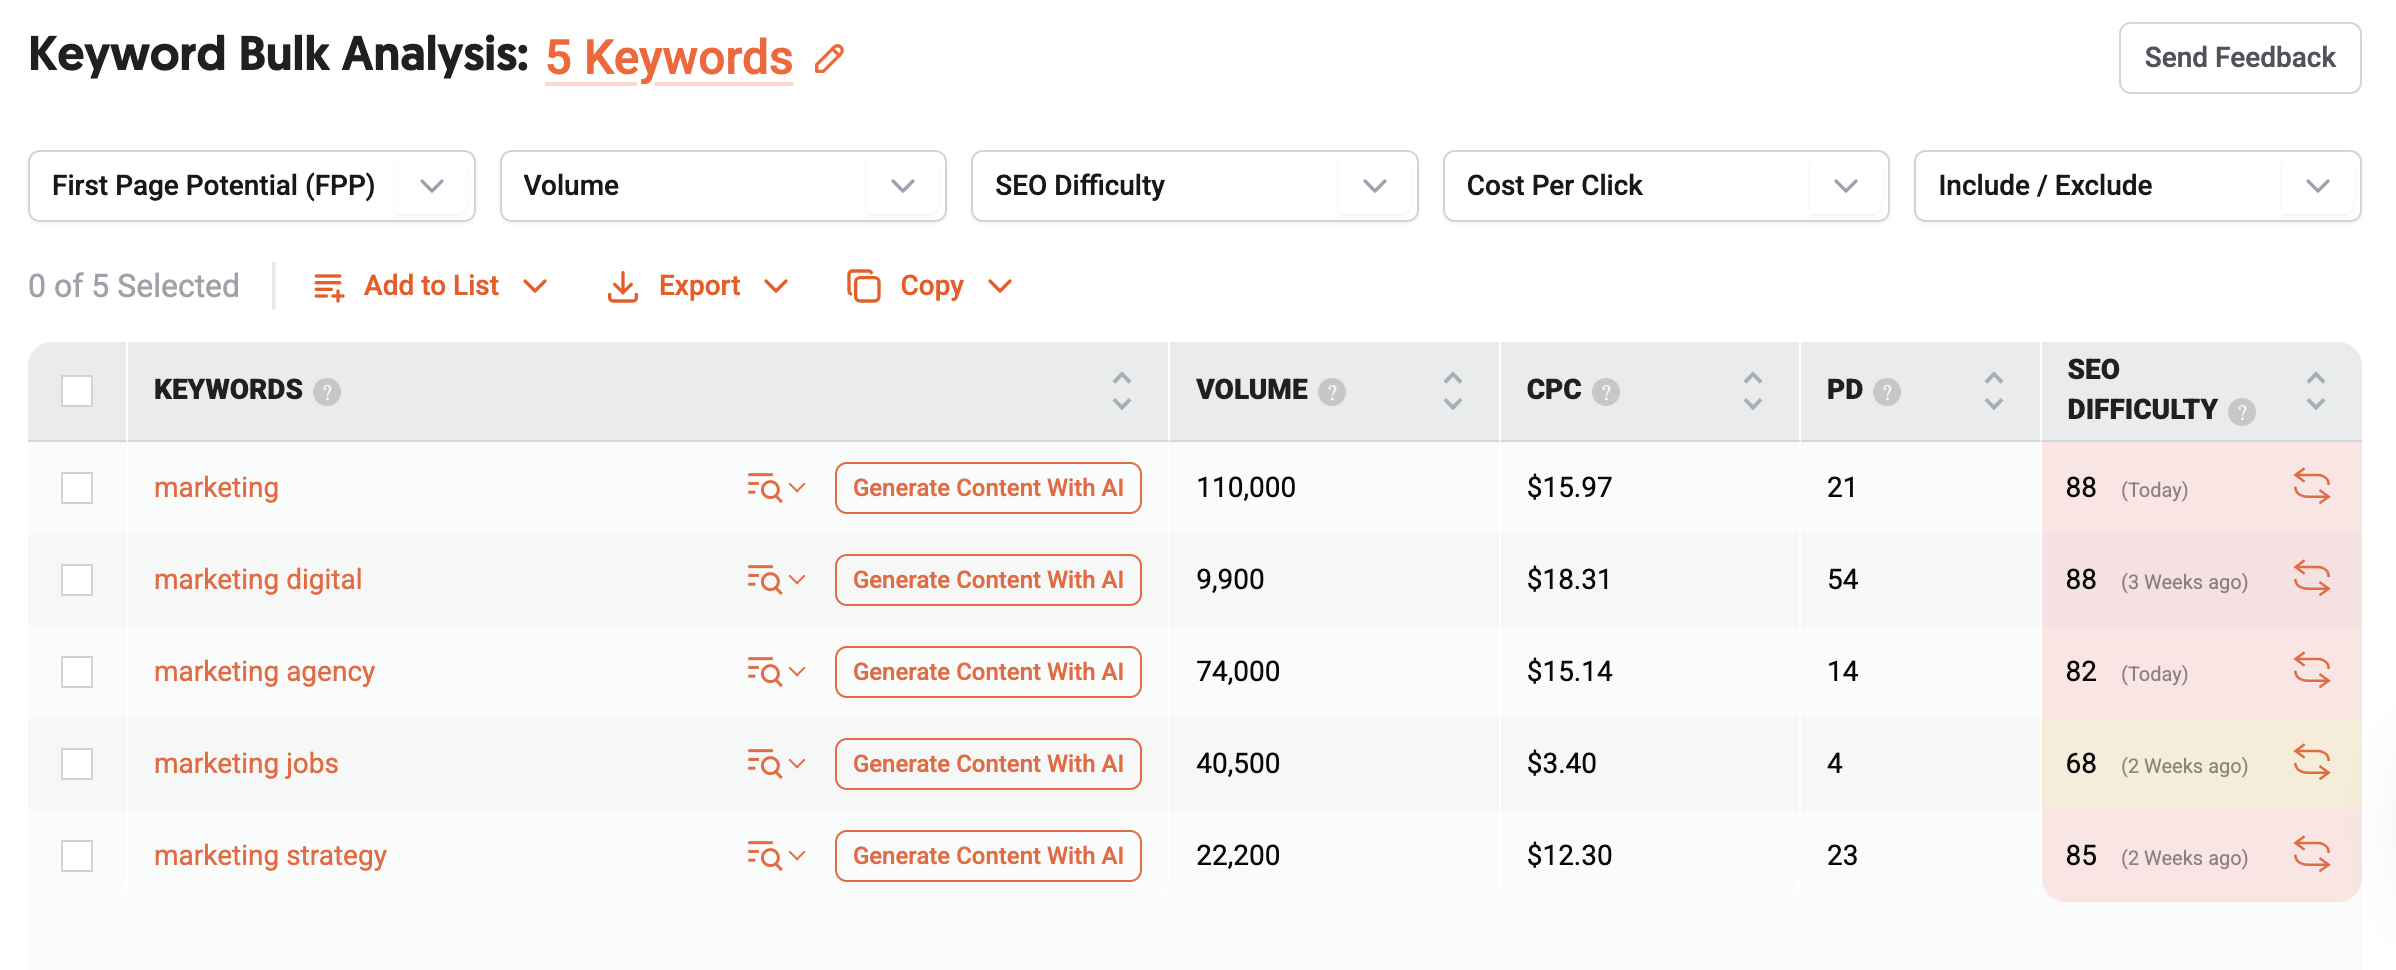Open search options icon for marketing agency
Viewport: 2396px width, 970px height.
click(776, 672)
